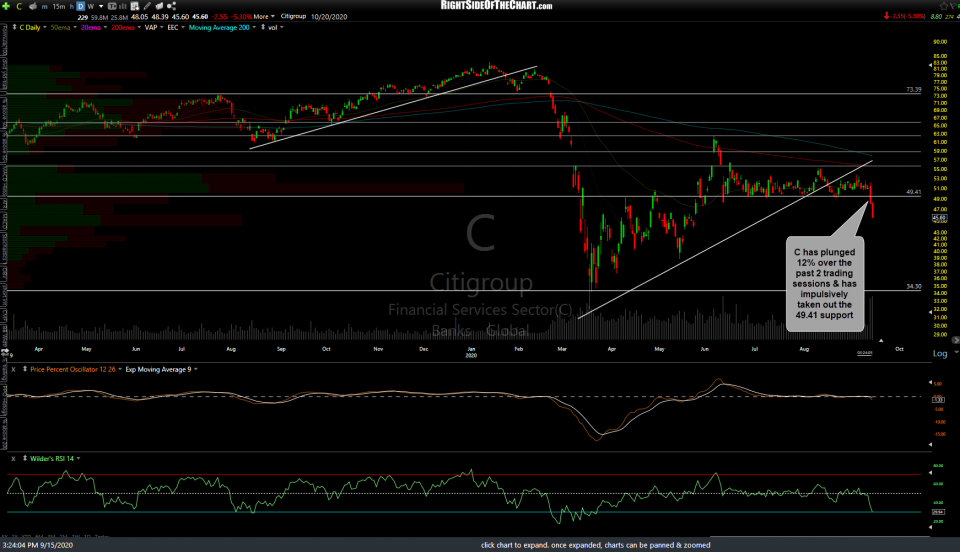
Task: Toggle the Log scale setting
Action: pos(940,353)
